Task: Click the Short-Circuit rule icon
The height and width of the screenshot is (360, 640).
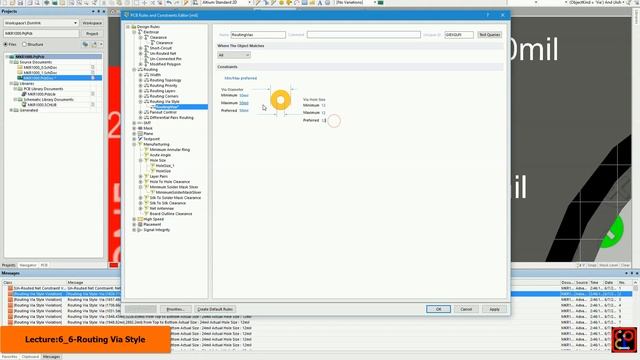Action: coord(147,48)
